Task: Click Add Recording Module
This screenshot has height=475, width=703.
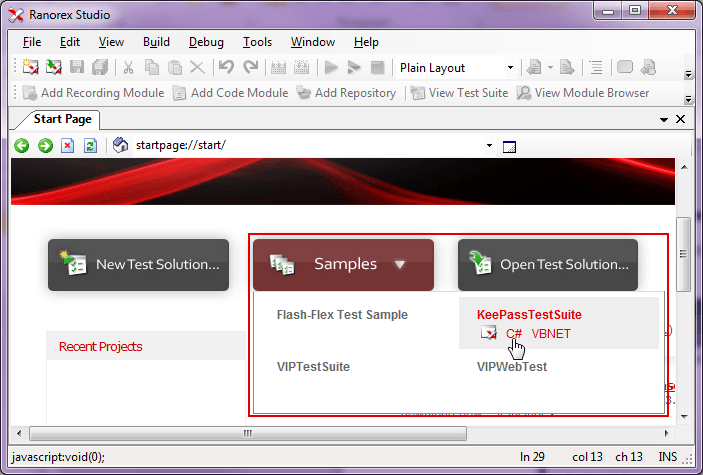Action: 93,93
